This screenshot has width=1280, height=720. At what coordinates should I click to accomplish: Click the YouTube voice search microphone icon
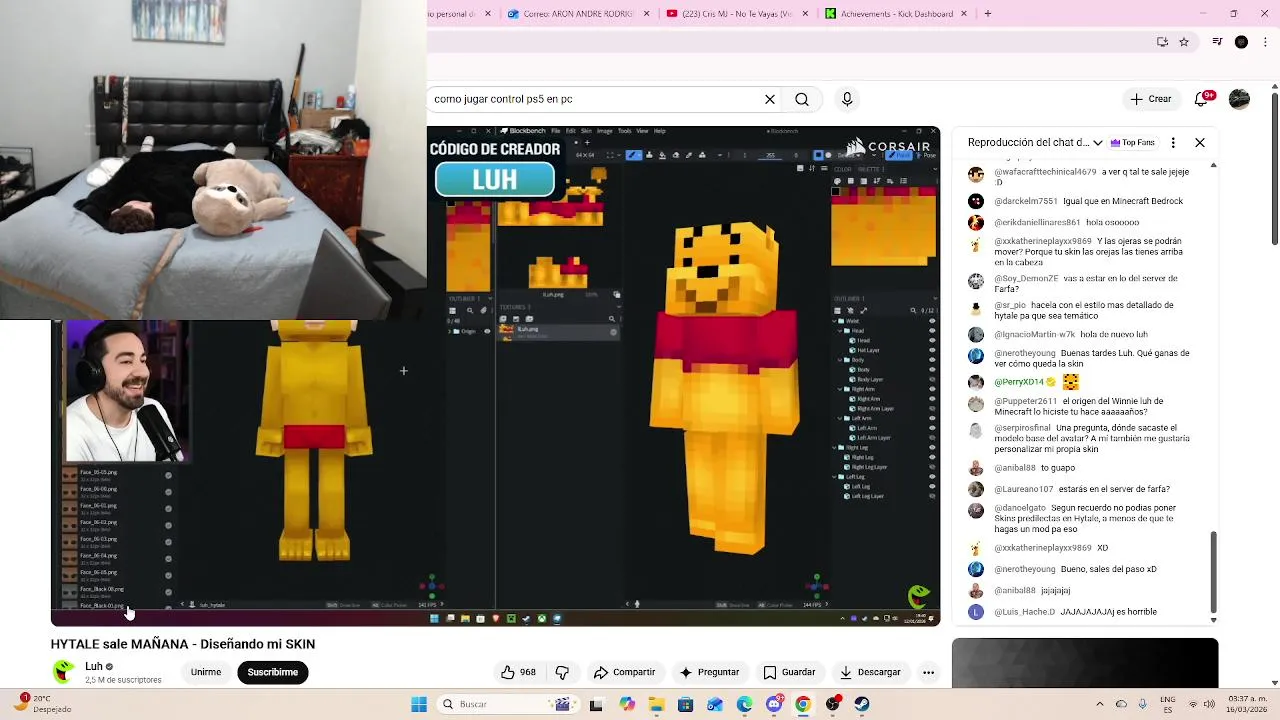[x=847, y=99]
